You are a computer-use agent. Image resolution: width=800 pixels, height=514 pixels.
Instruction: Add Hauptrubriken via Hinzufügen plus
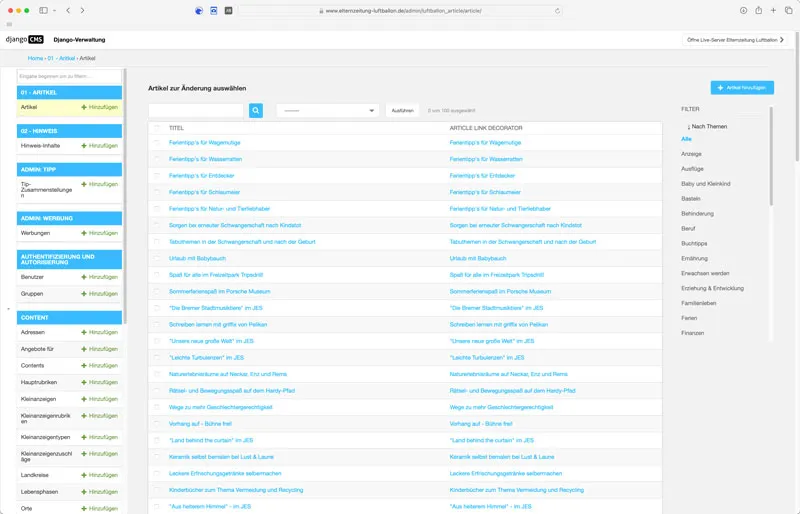[99, 382]
